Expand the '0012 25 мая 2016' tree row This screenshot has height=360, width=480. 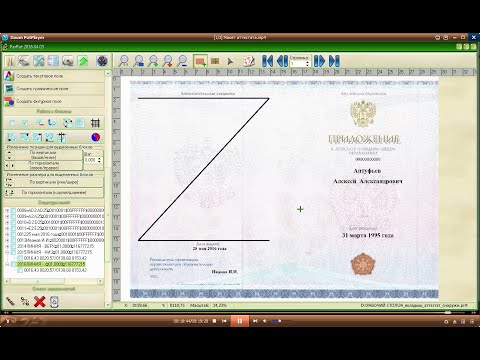(7, 234)
